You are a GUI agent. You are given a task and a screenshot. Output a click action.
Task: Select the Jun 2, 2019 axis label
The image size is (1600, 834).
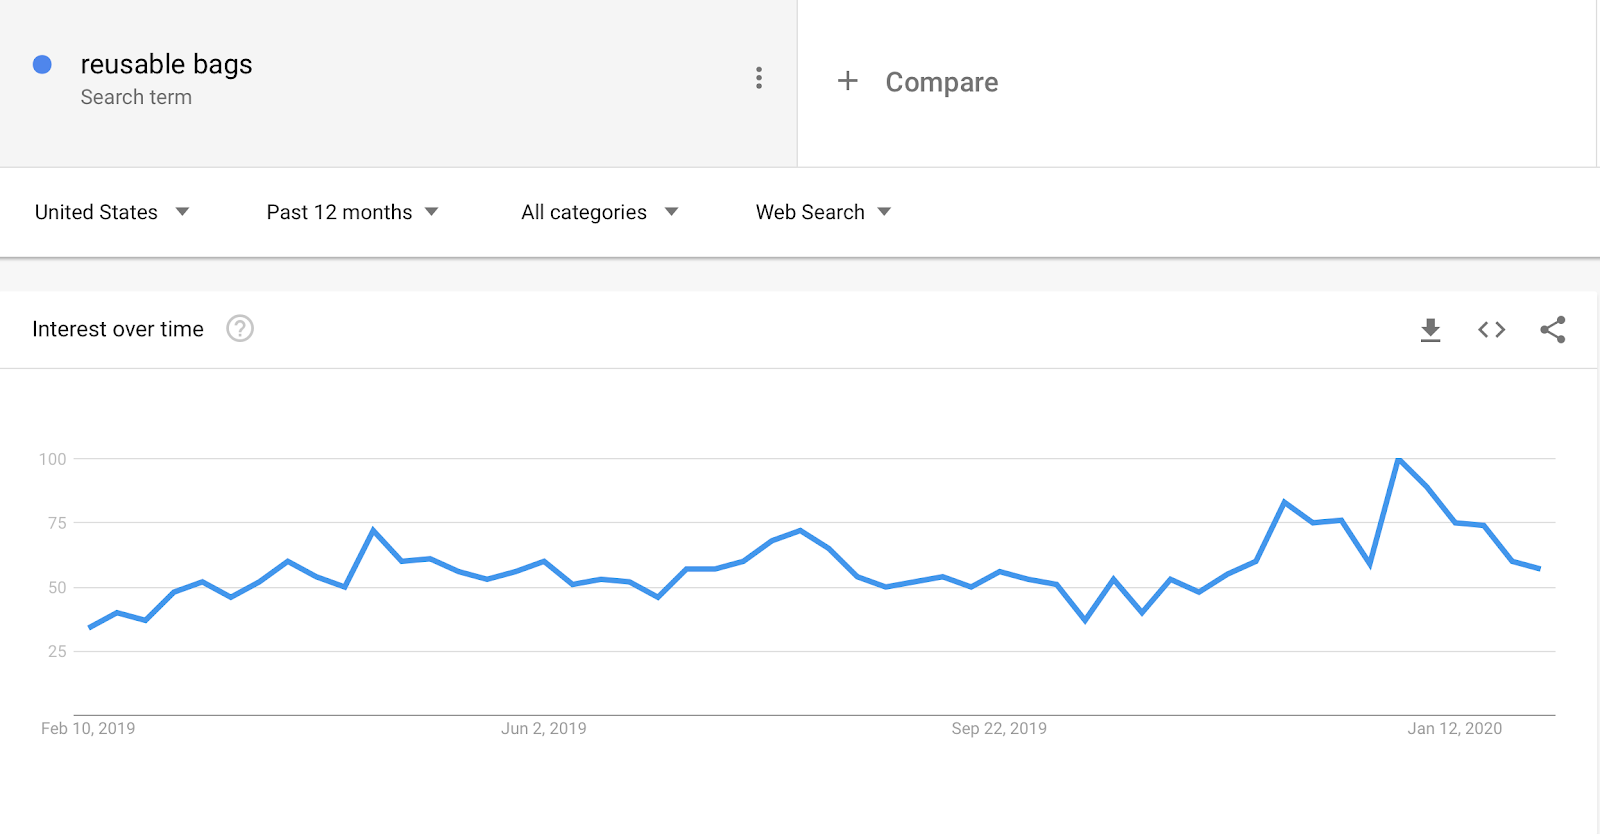click(544, 729)
